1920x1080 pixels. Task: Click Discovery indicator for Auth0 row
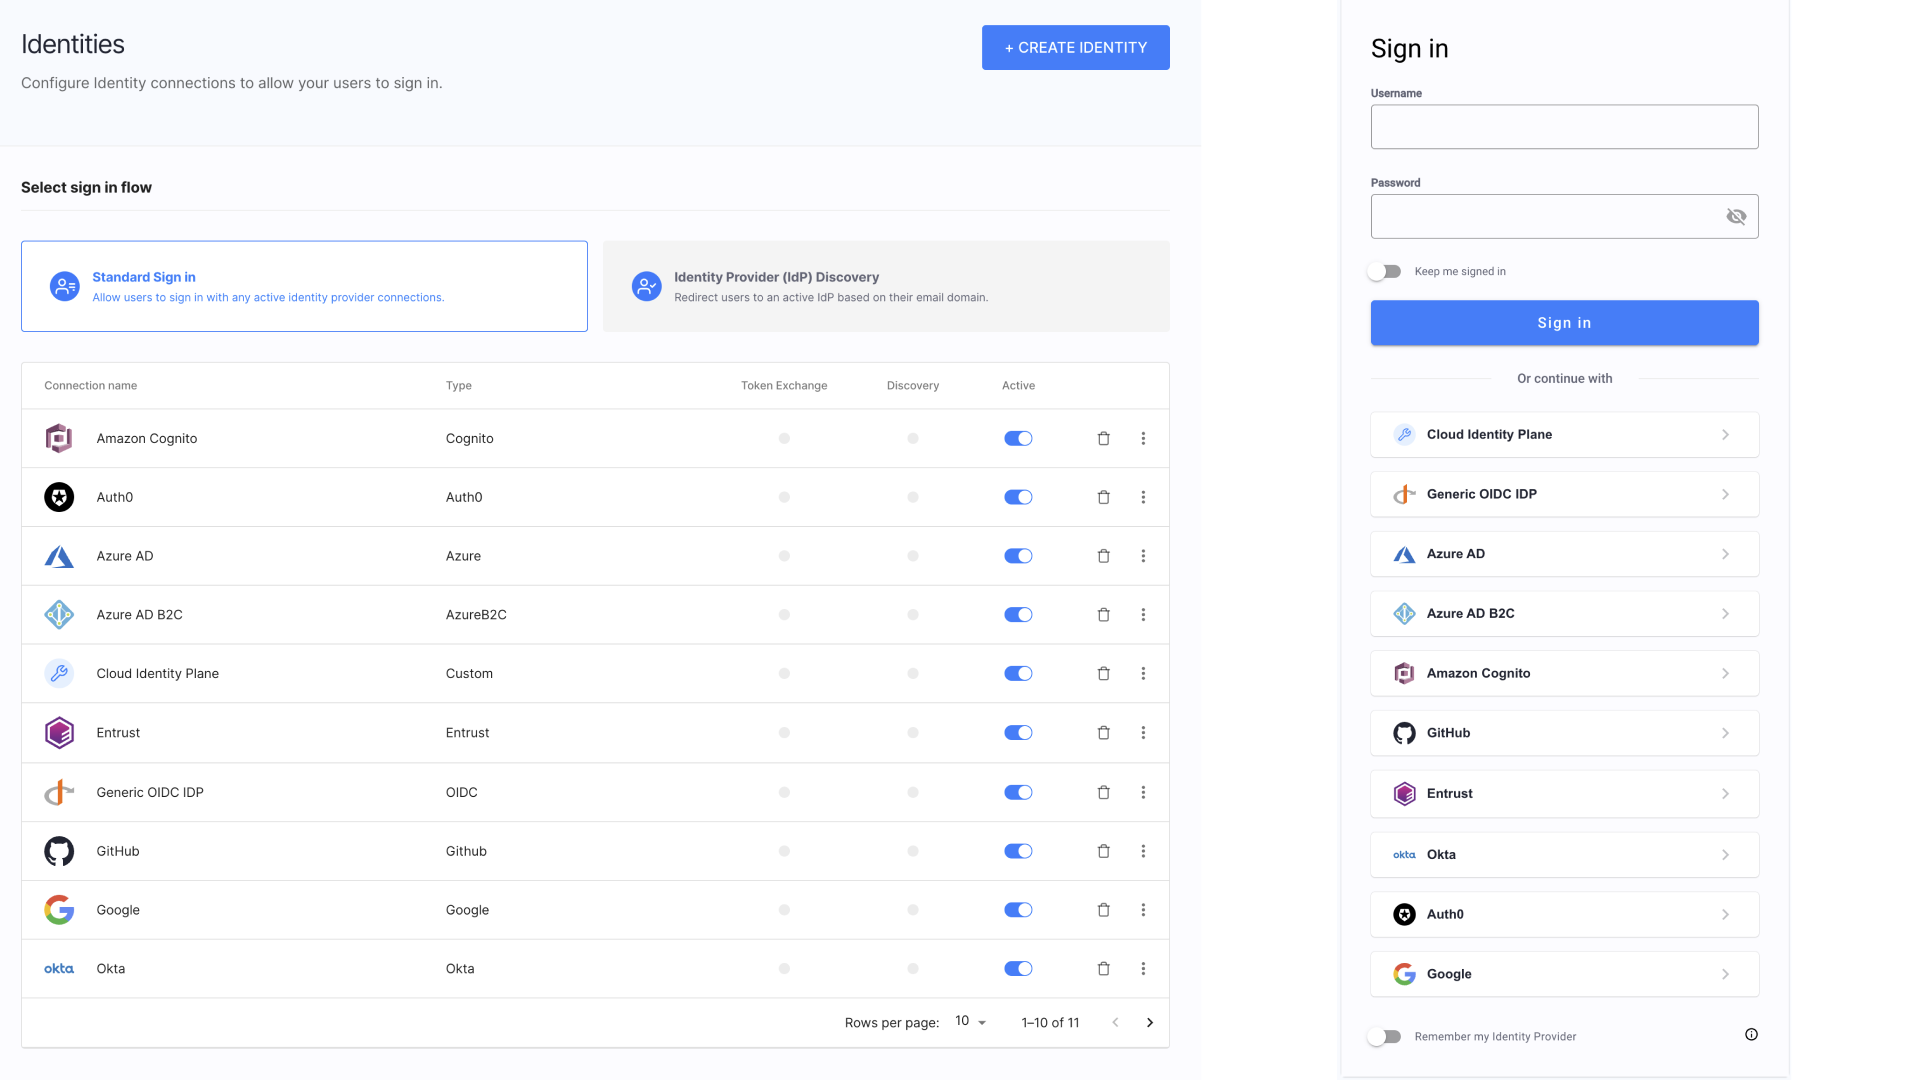(913, 497)
